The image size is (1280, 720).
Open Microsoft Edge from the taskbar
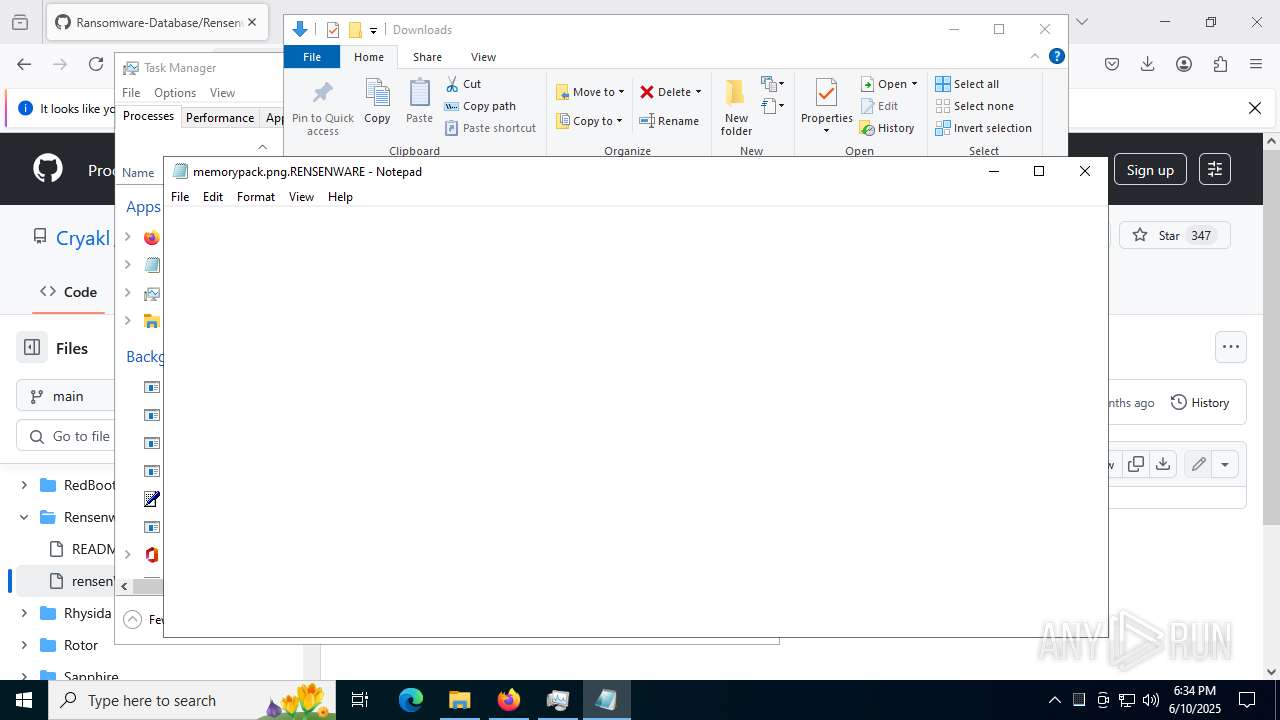click(411, 700)
